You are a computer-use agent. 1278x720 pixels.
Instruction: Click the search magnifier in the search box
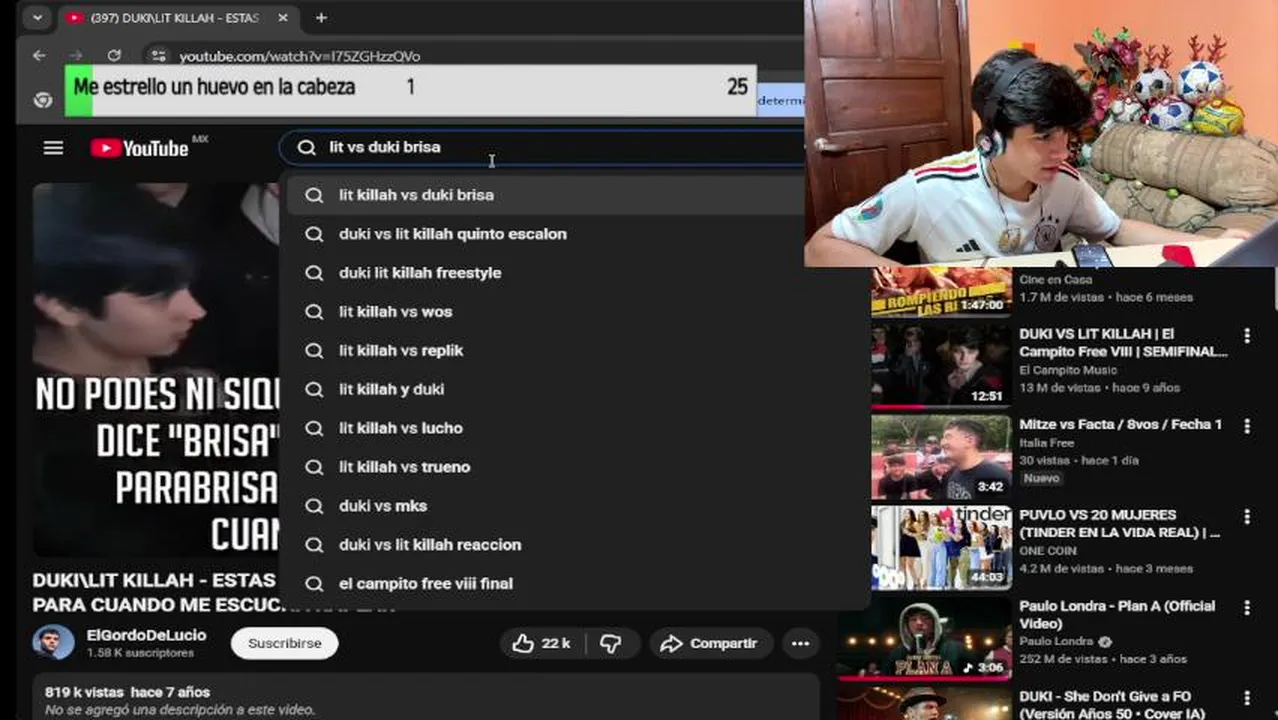(307, 147)
